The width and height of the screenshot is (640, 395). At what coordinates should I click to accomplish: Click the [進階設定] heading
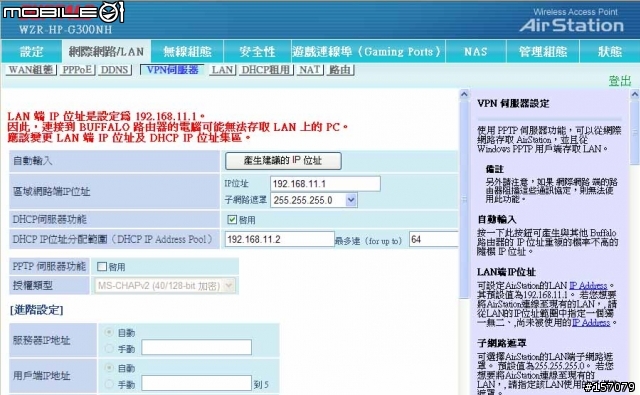pyautogui.click(x=36, y=310)
